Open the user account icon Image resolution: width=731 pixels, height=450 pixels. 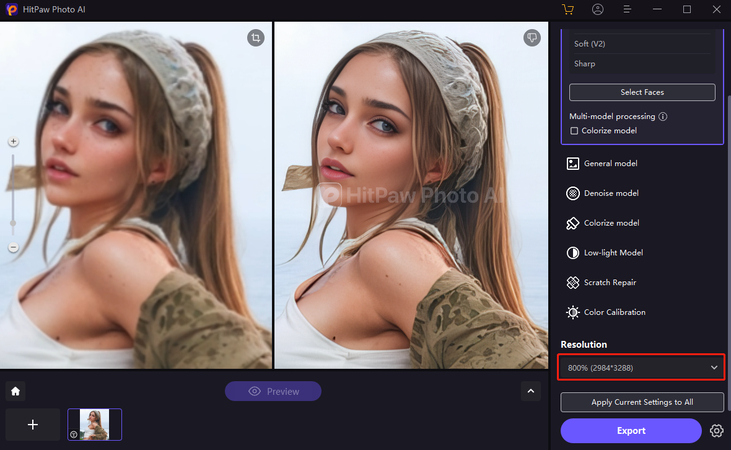pyautogui.click(x=598, y=9)
